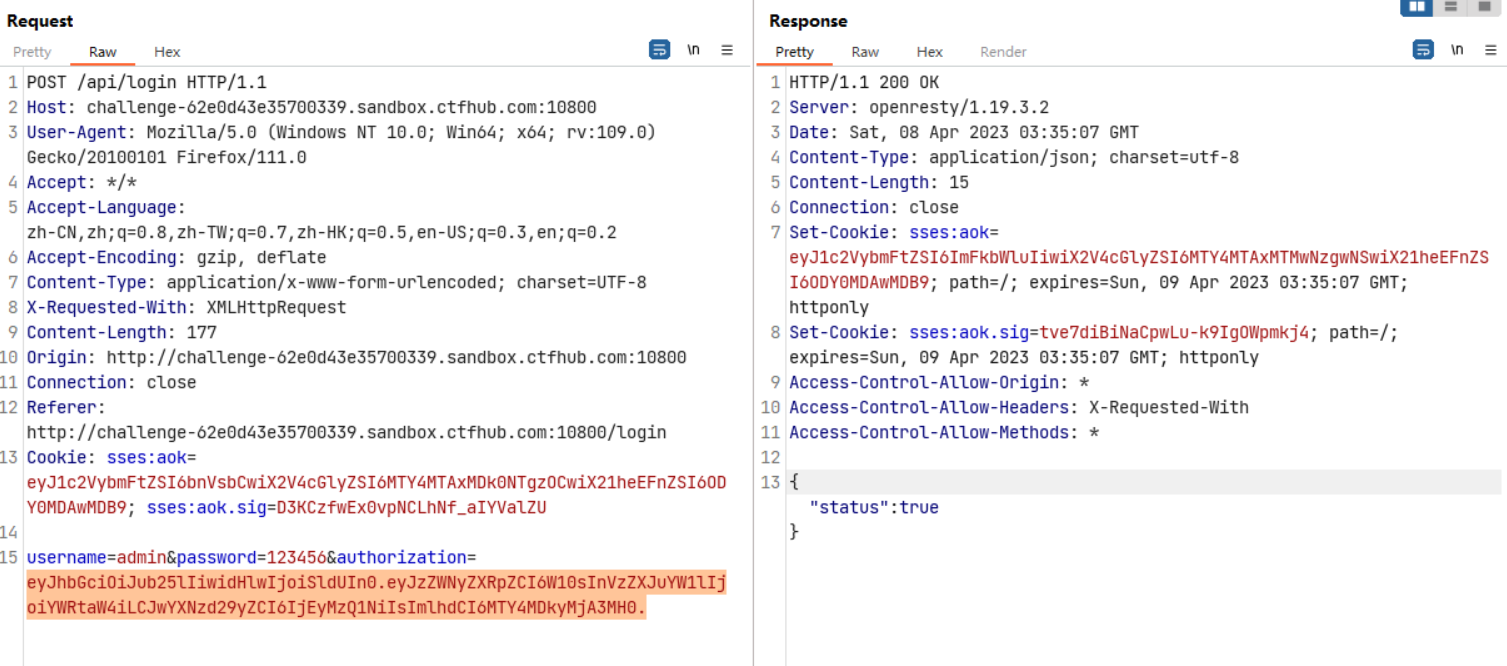
Task: Switch to side-by-side layout view
Action: pyautogui.click(x=1416, y=7)
